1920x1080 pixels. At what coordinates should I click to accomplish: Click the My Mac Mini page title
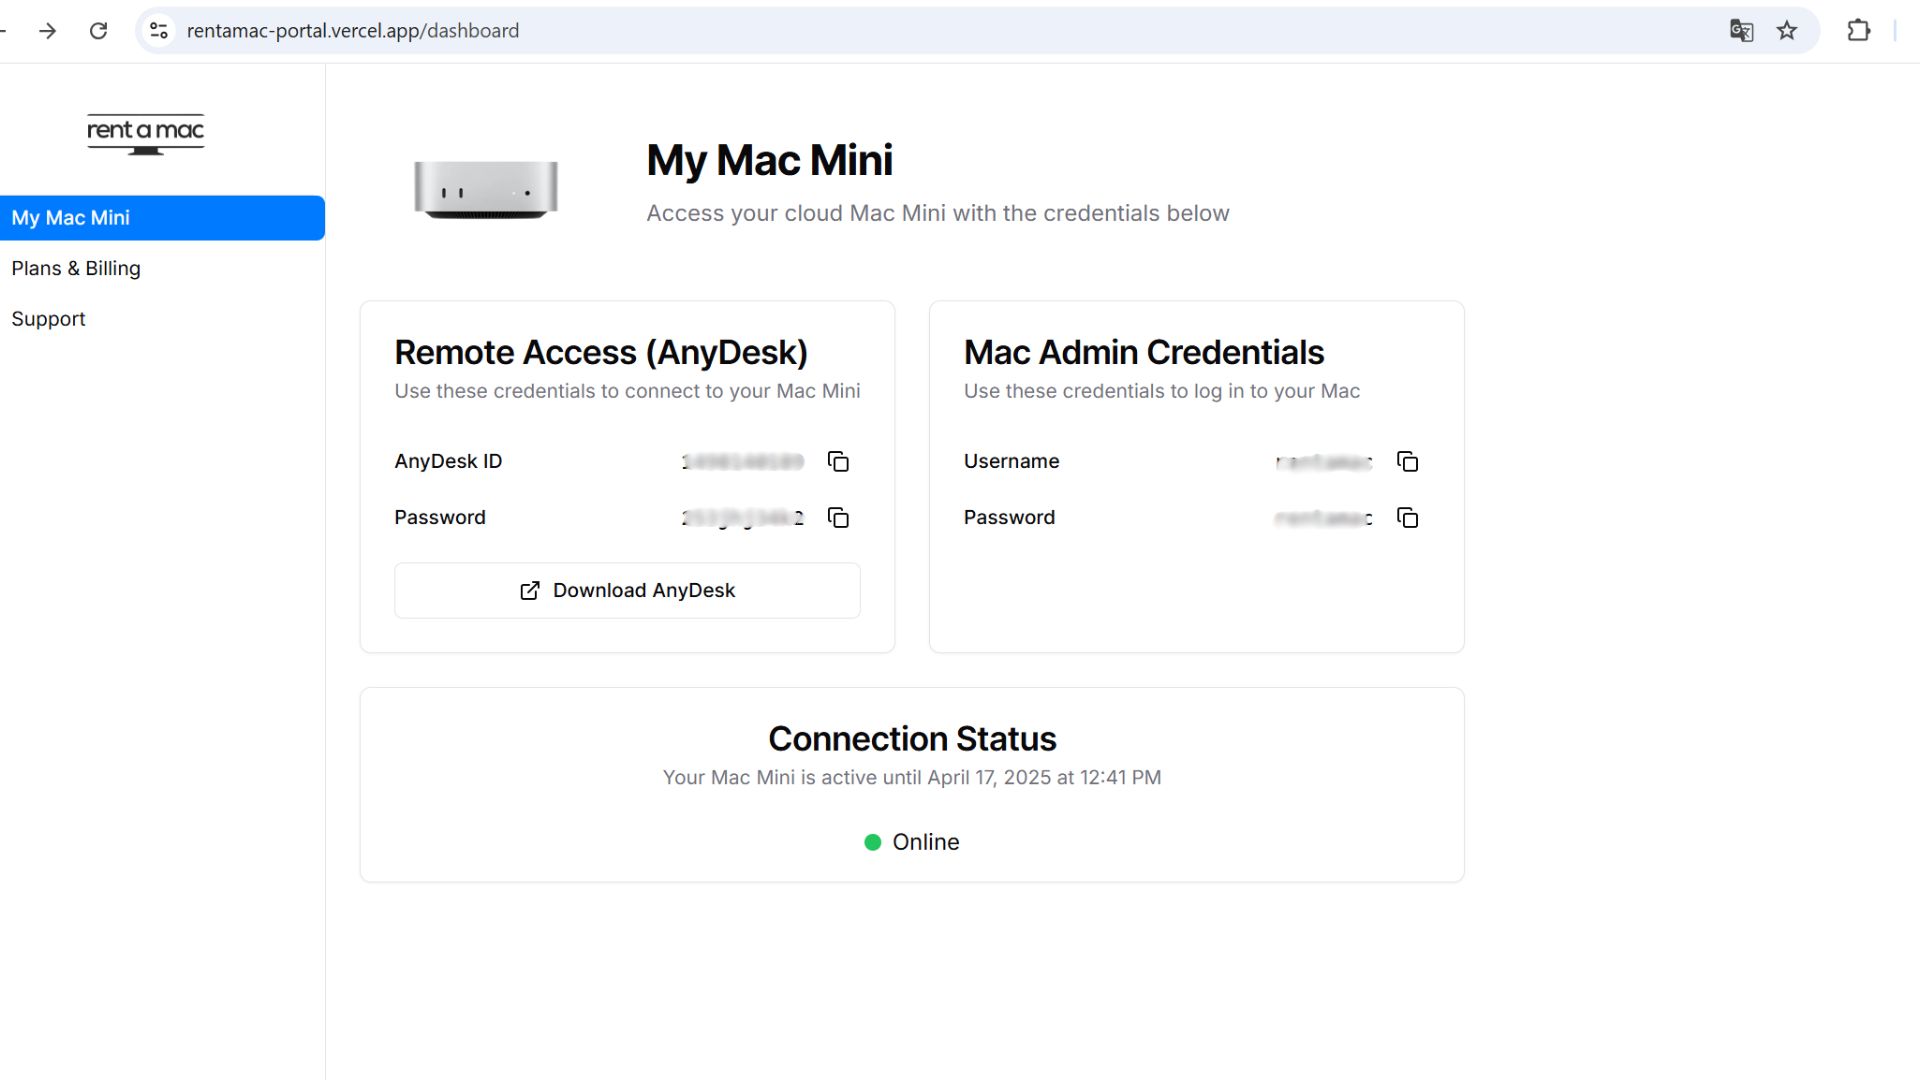769,160
